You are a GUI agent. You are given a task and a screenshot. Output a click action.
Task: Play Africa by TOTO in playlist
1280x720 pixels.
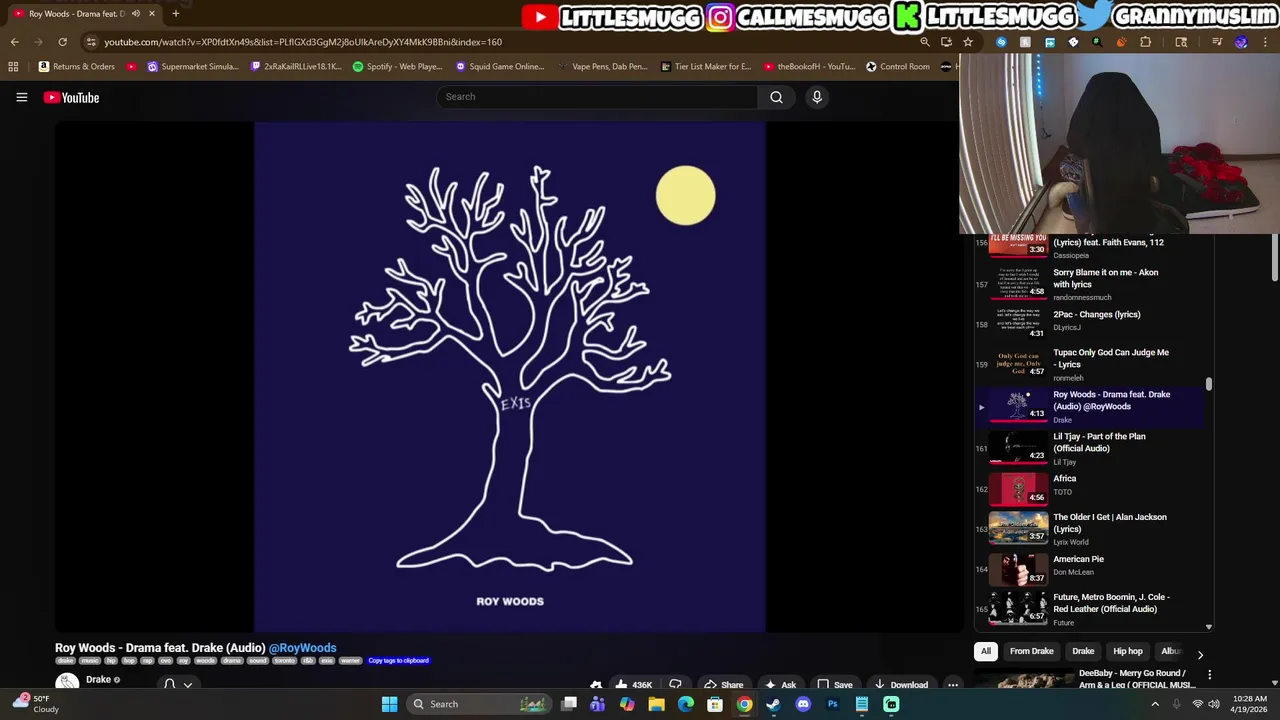[1090, 489]
